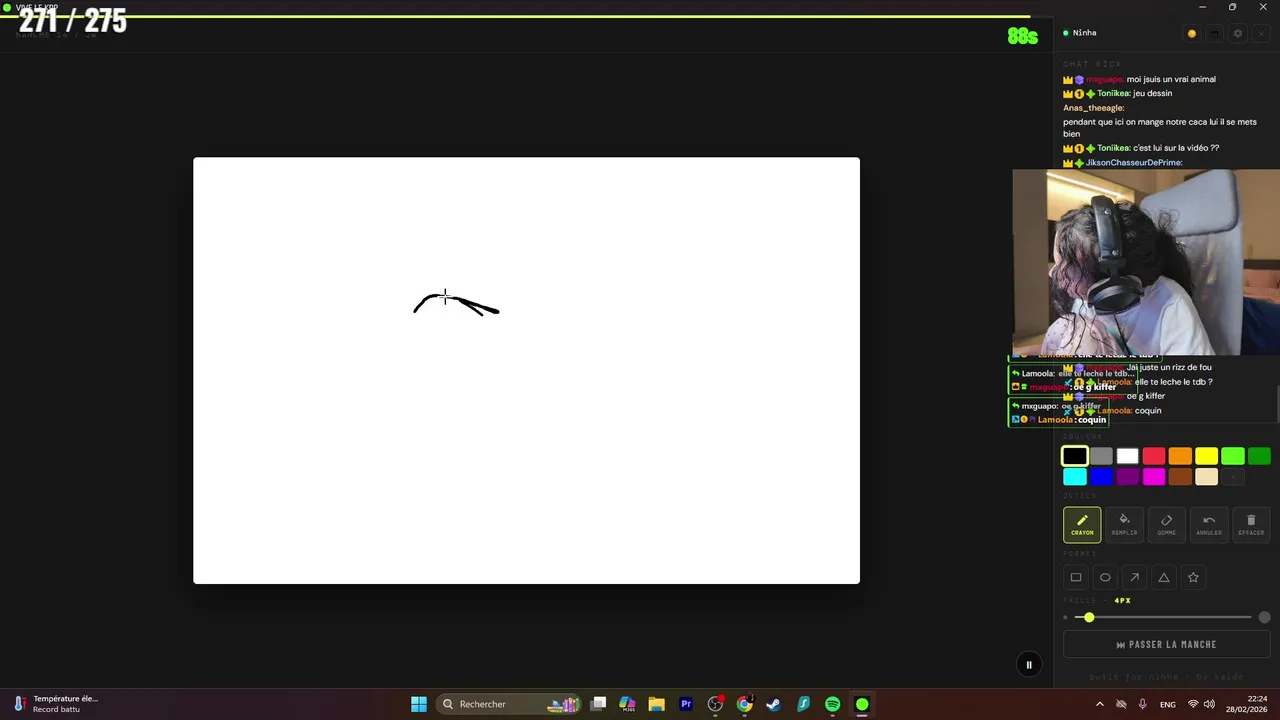Open the Windows Start menu
Image resolution: width=1280 pixels, height=720 pixels.
tap(419, 704)
